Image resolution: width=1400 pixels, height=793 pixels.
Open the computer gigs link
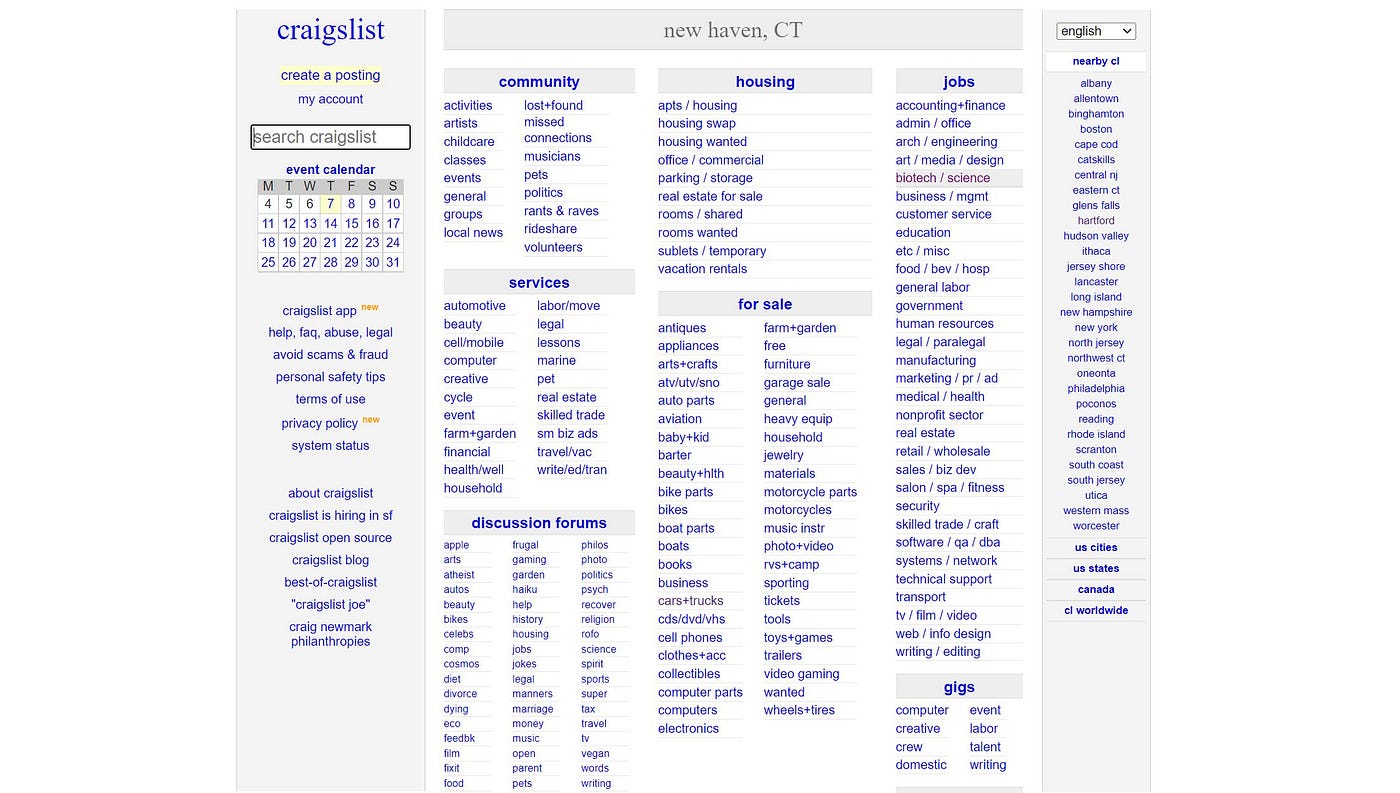click(922, 711)
